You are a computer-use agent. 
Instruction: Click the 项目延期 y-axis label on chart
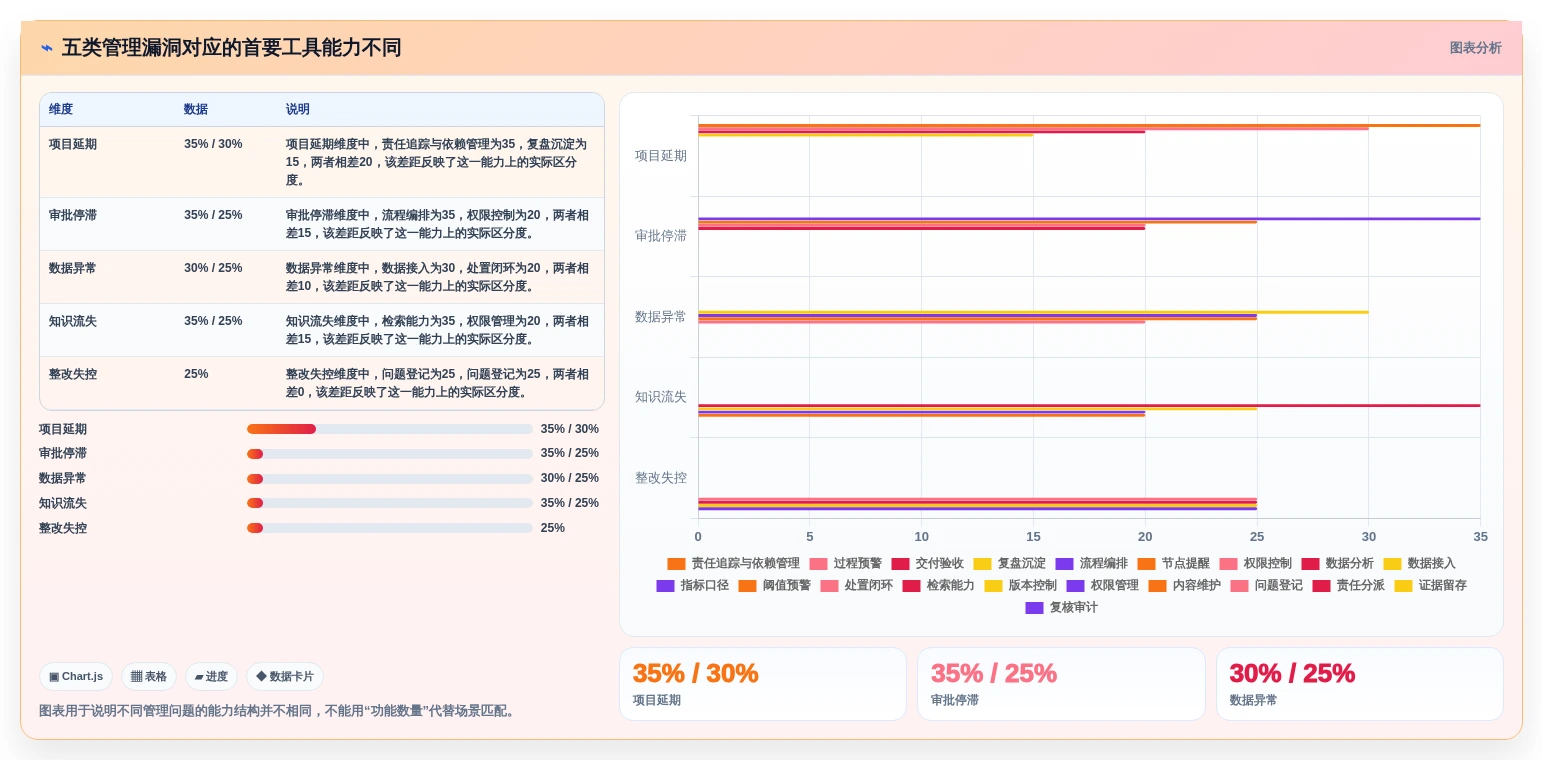[661, 156]
